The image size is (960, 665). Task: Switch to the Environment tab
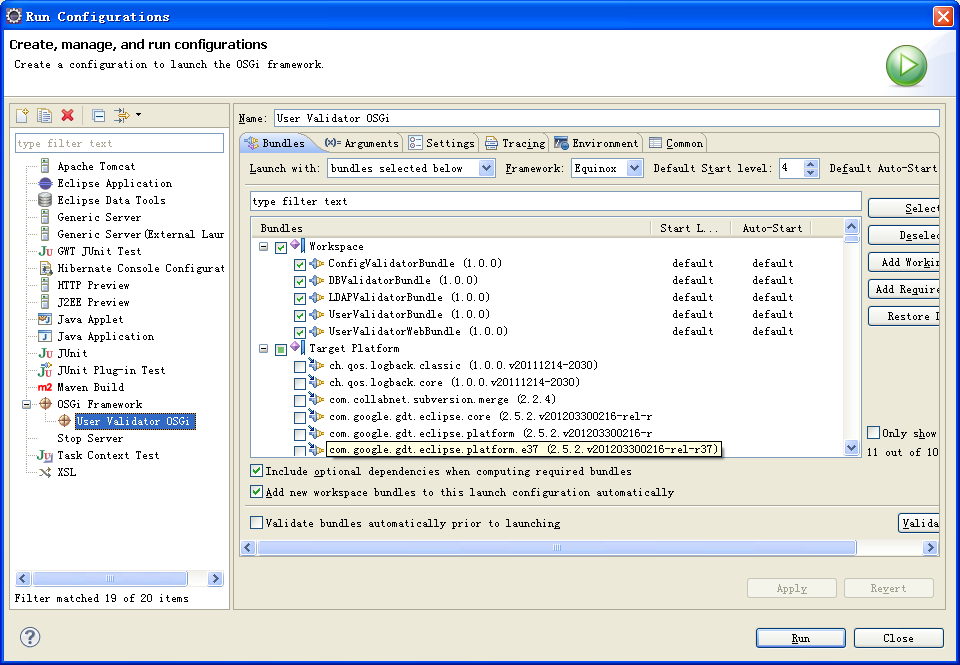[596, 143]
